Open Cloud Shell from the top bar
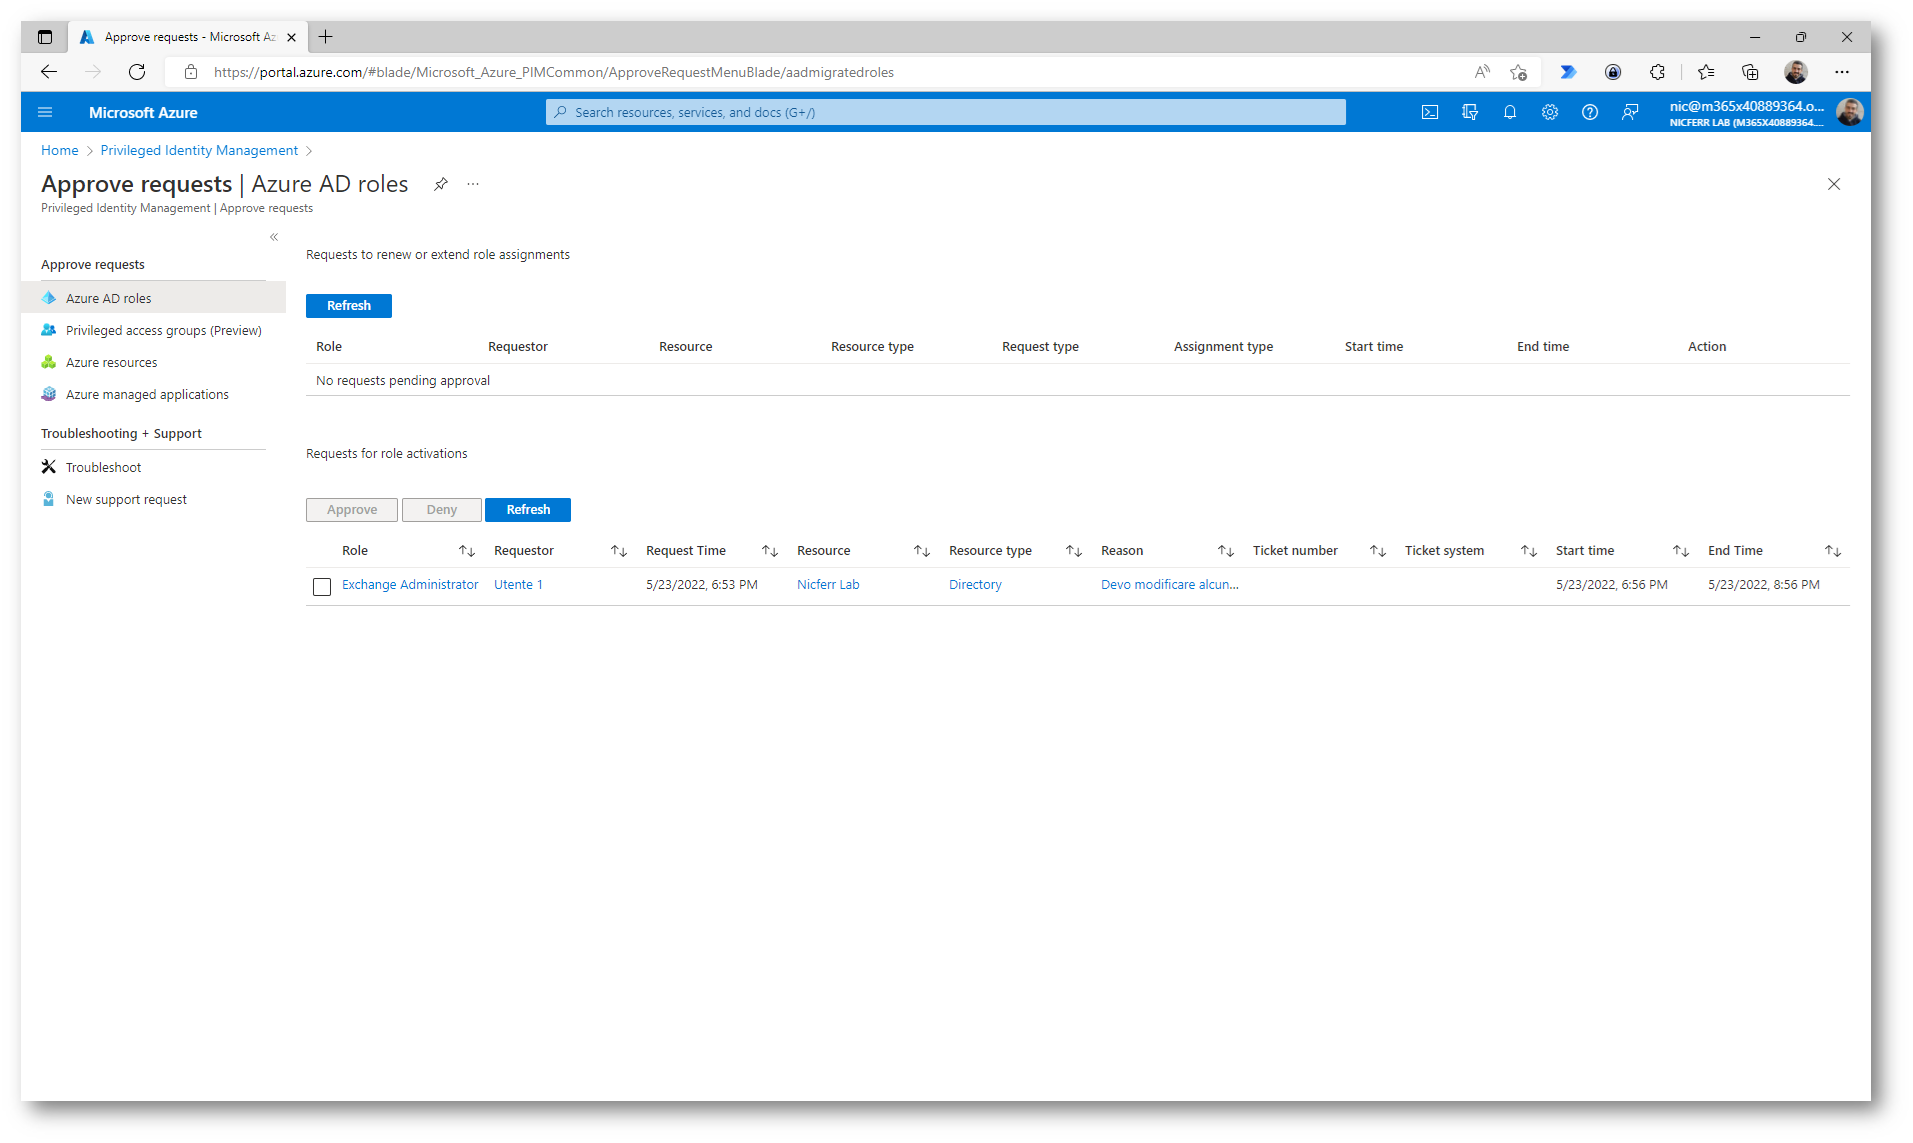Image resolution: width=1913 pixels, height=1143 pixels. click(x=1430, y=112)
